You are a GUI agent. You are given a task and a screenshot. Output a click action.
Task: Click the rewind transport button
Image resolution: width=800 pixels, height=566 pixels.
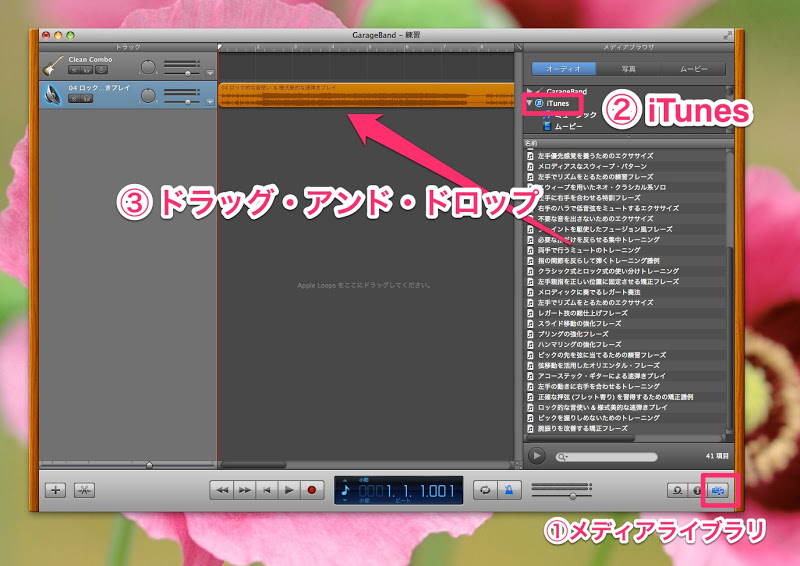click(x=222, y=490)
